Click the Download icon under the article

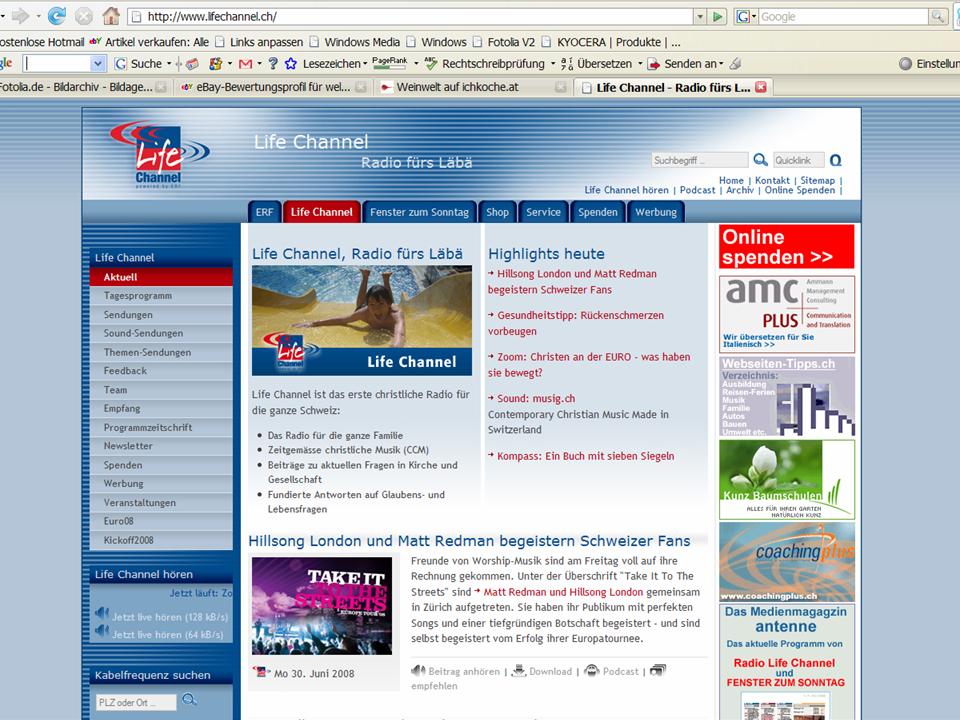(518, 671)
